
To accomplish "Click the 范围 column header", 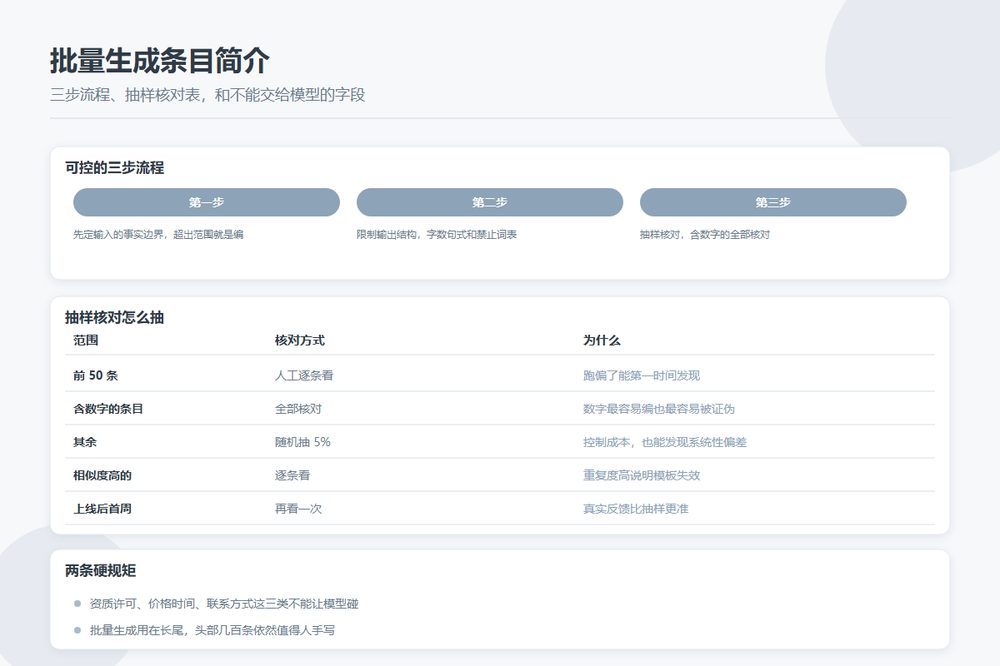I will click(x=85, y=340).
